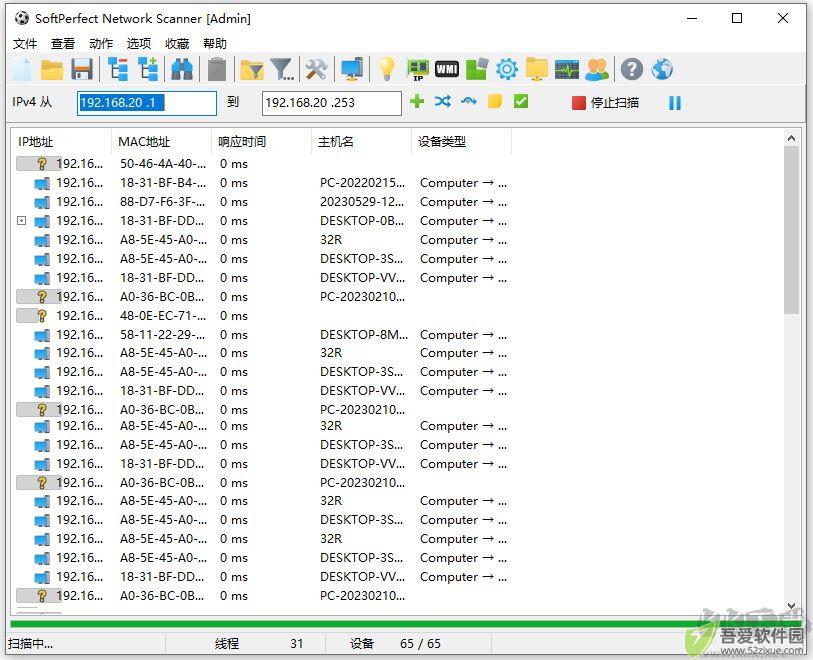813x660 pixels.
Task: Click the ending IP field 192.168.20.253
Action: (x=332, y=103)
